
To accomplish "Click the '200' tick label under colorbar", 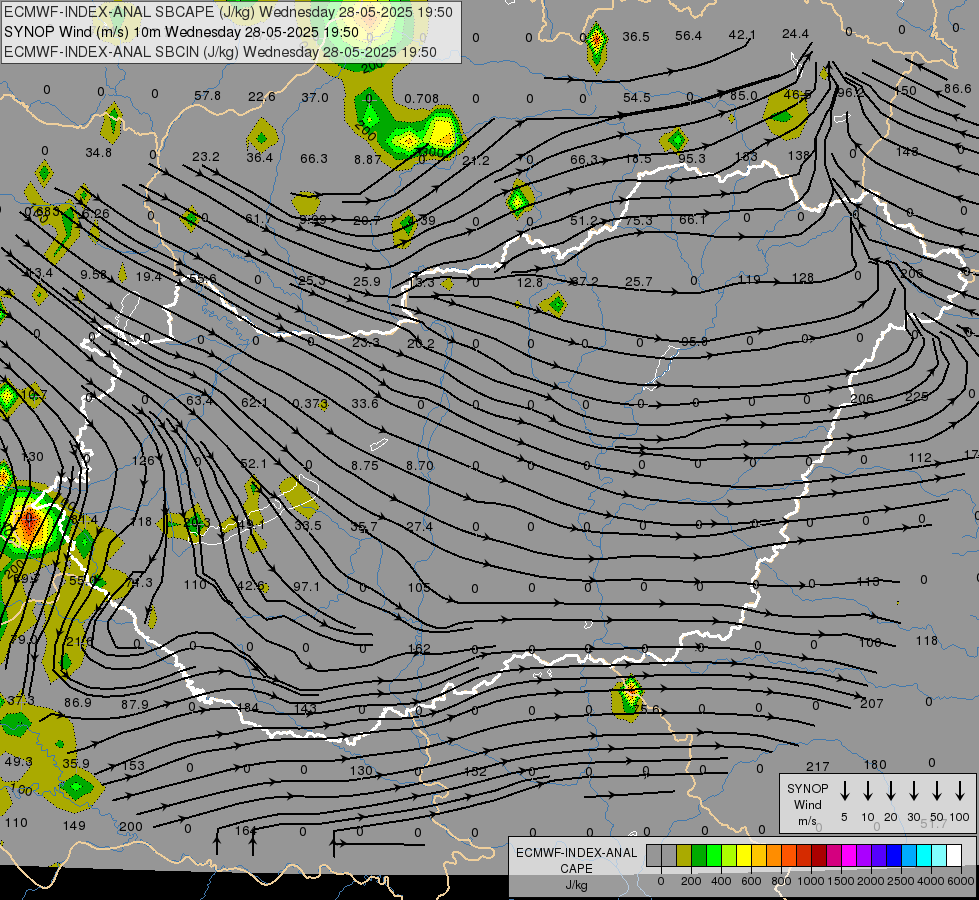I will coord(691,881).
